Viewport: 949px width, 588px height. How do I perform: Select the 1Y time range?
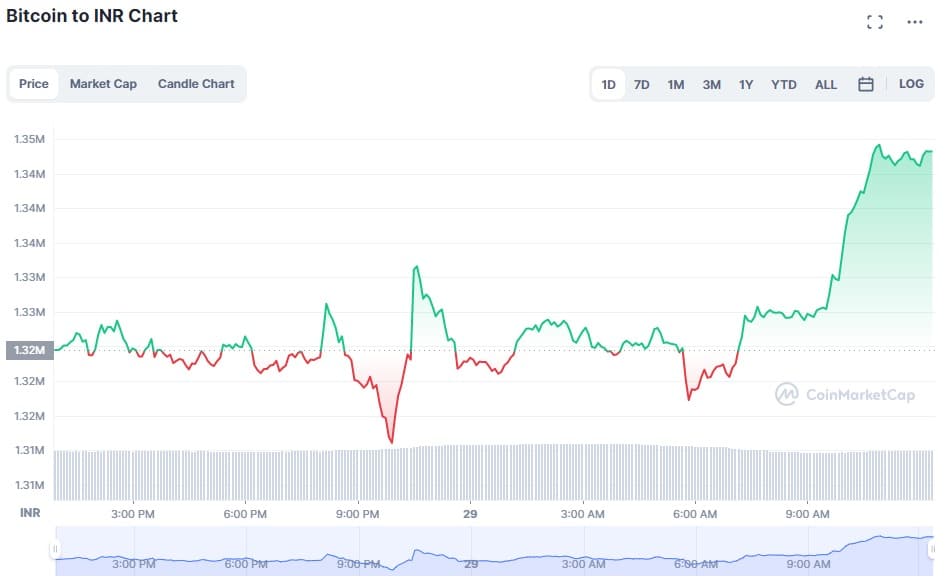click(746, 85)
